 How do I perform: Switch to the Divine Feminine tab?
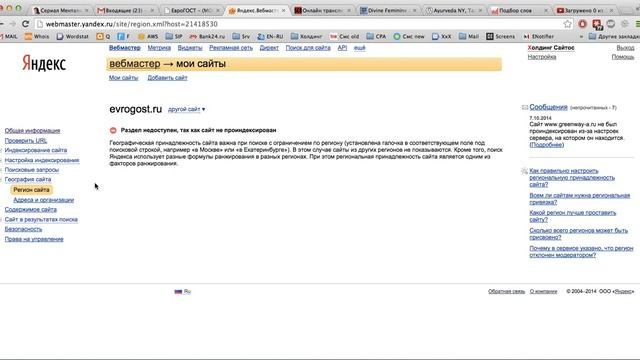tap(388, 10)
